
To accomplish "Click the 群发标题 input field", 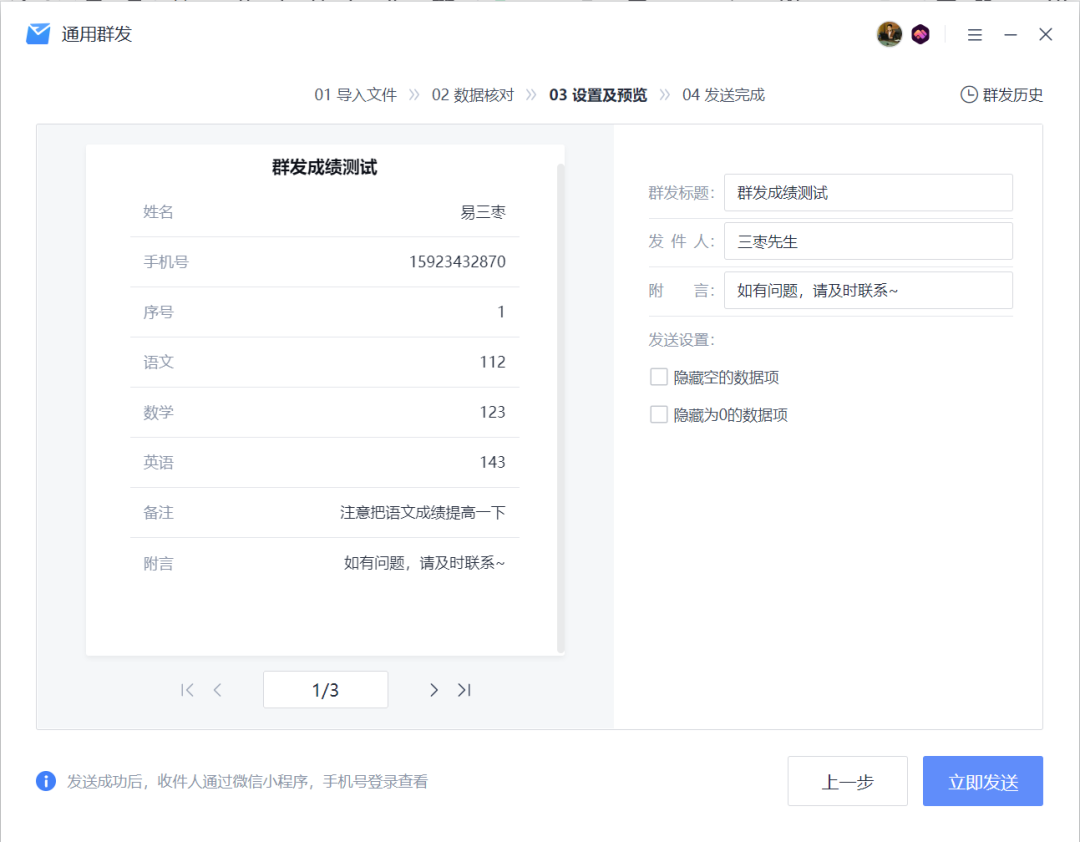I will click(868, 192).
